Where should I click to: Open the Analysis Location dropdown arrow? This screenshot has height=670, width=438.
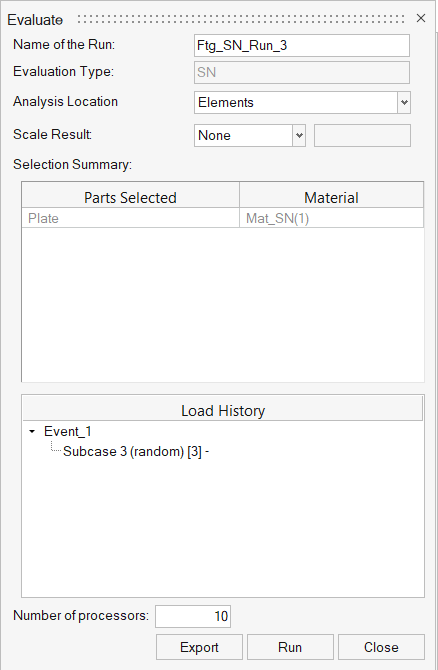tap(404, 103)
